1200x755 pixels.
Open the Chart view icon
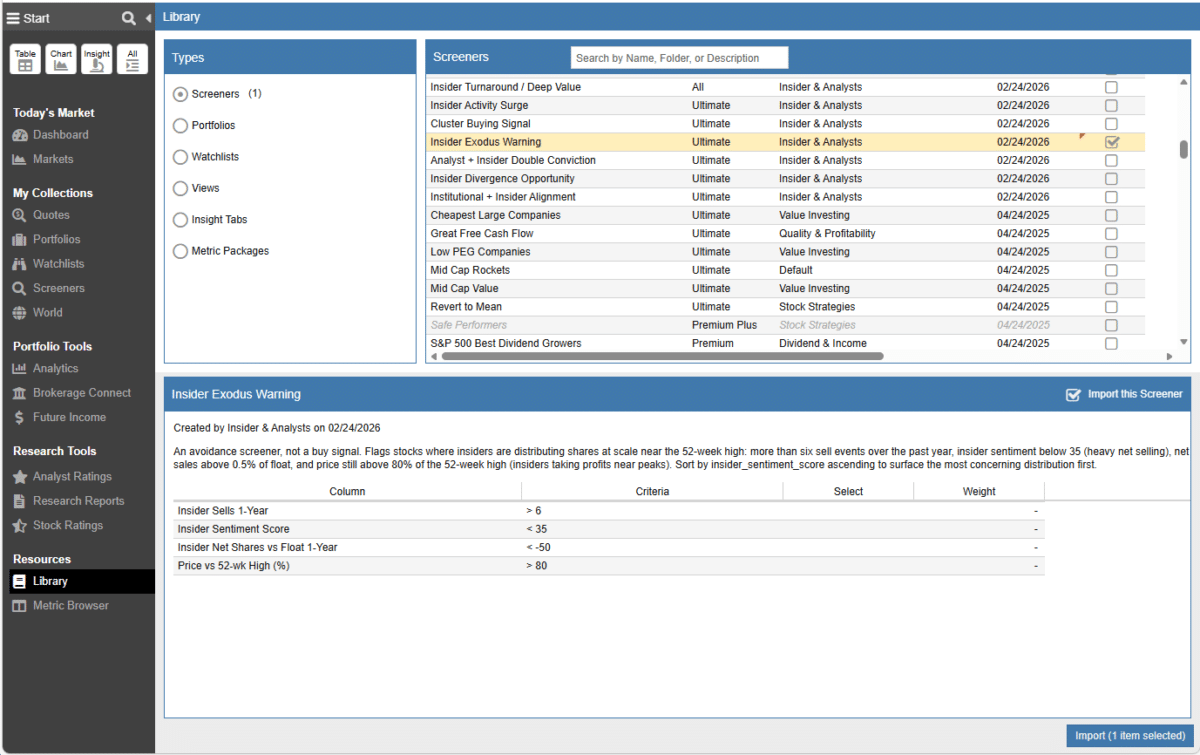coord(61,59)
